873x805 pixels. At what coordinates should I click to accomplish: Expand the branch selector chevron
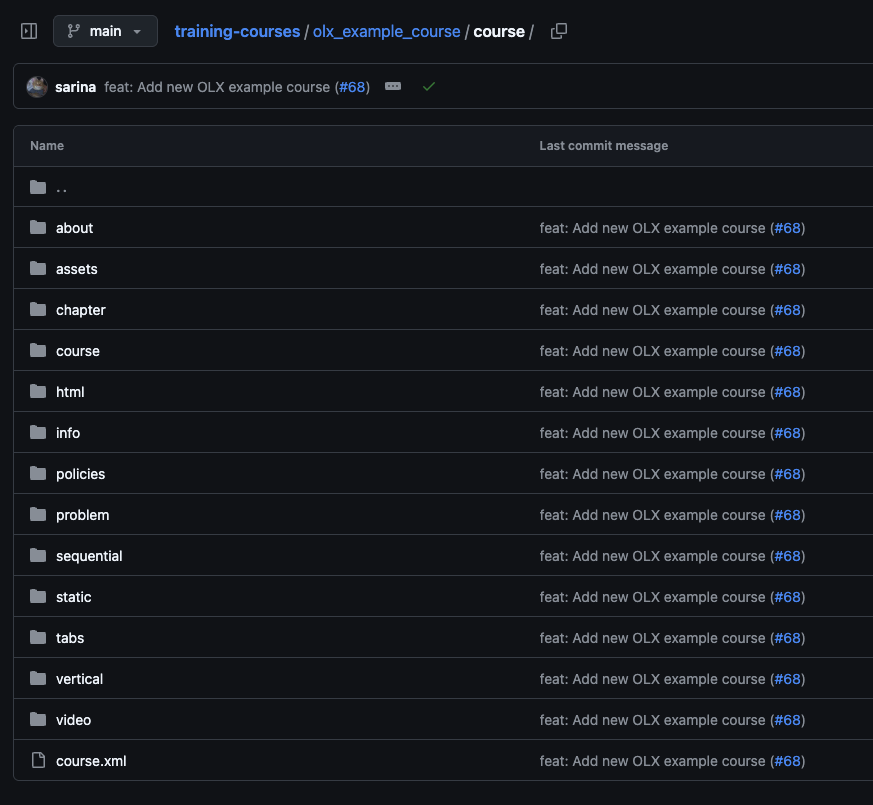[x=136, y=30]
